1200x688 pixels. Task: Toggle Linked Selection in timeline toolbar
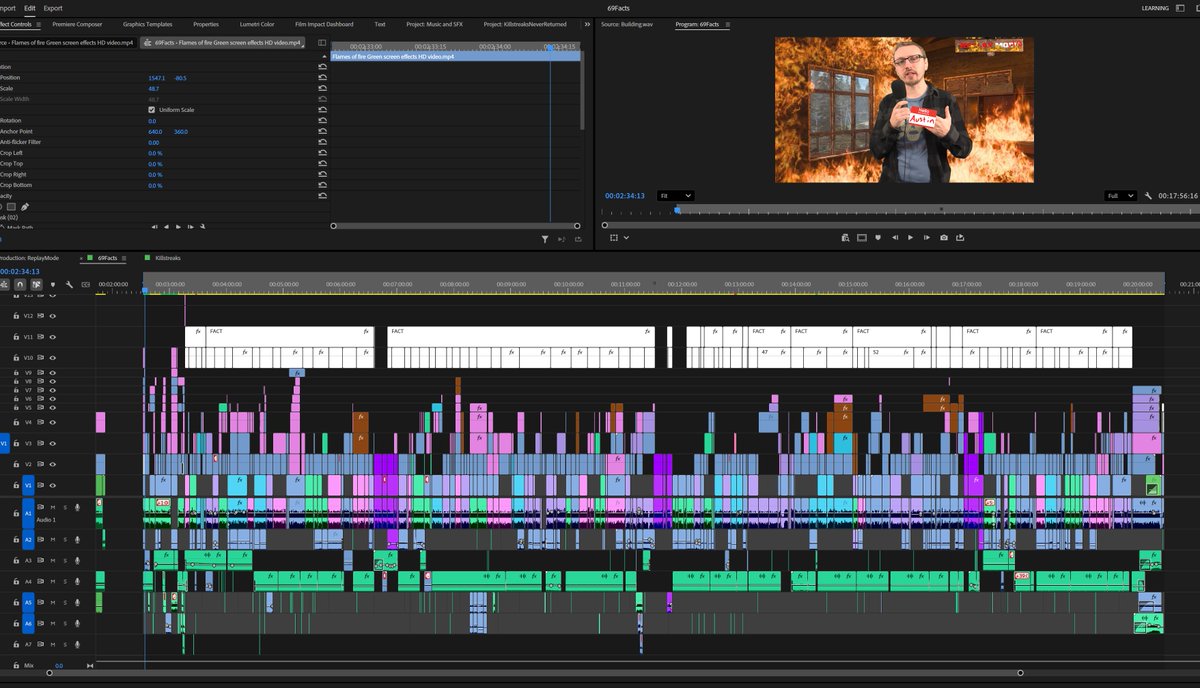pyautogui.click(x=36, y=284)
